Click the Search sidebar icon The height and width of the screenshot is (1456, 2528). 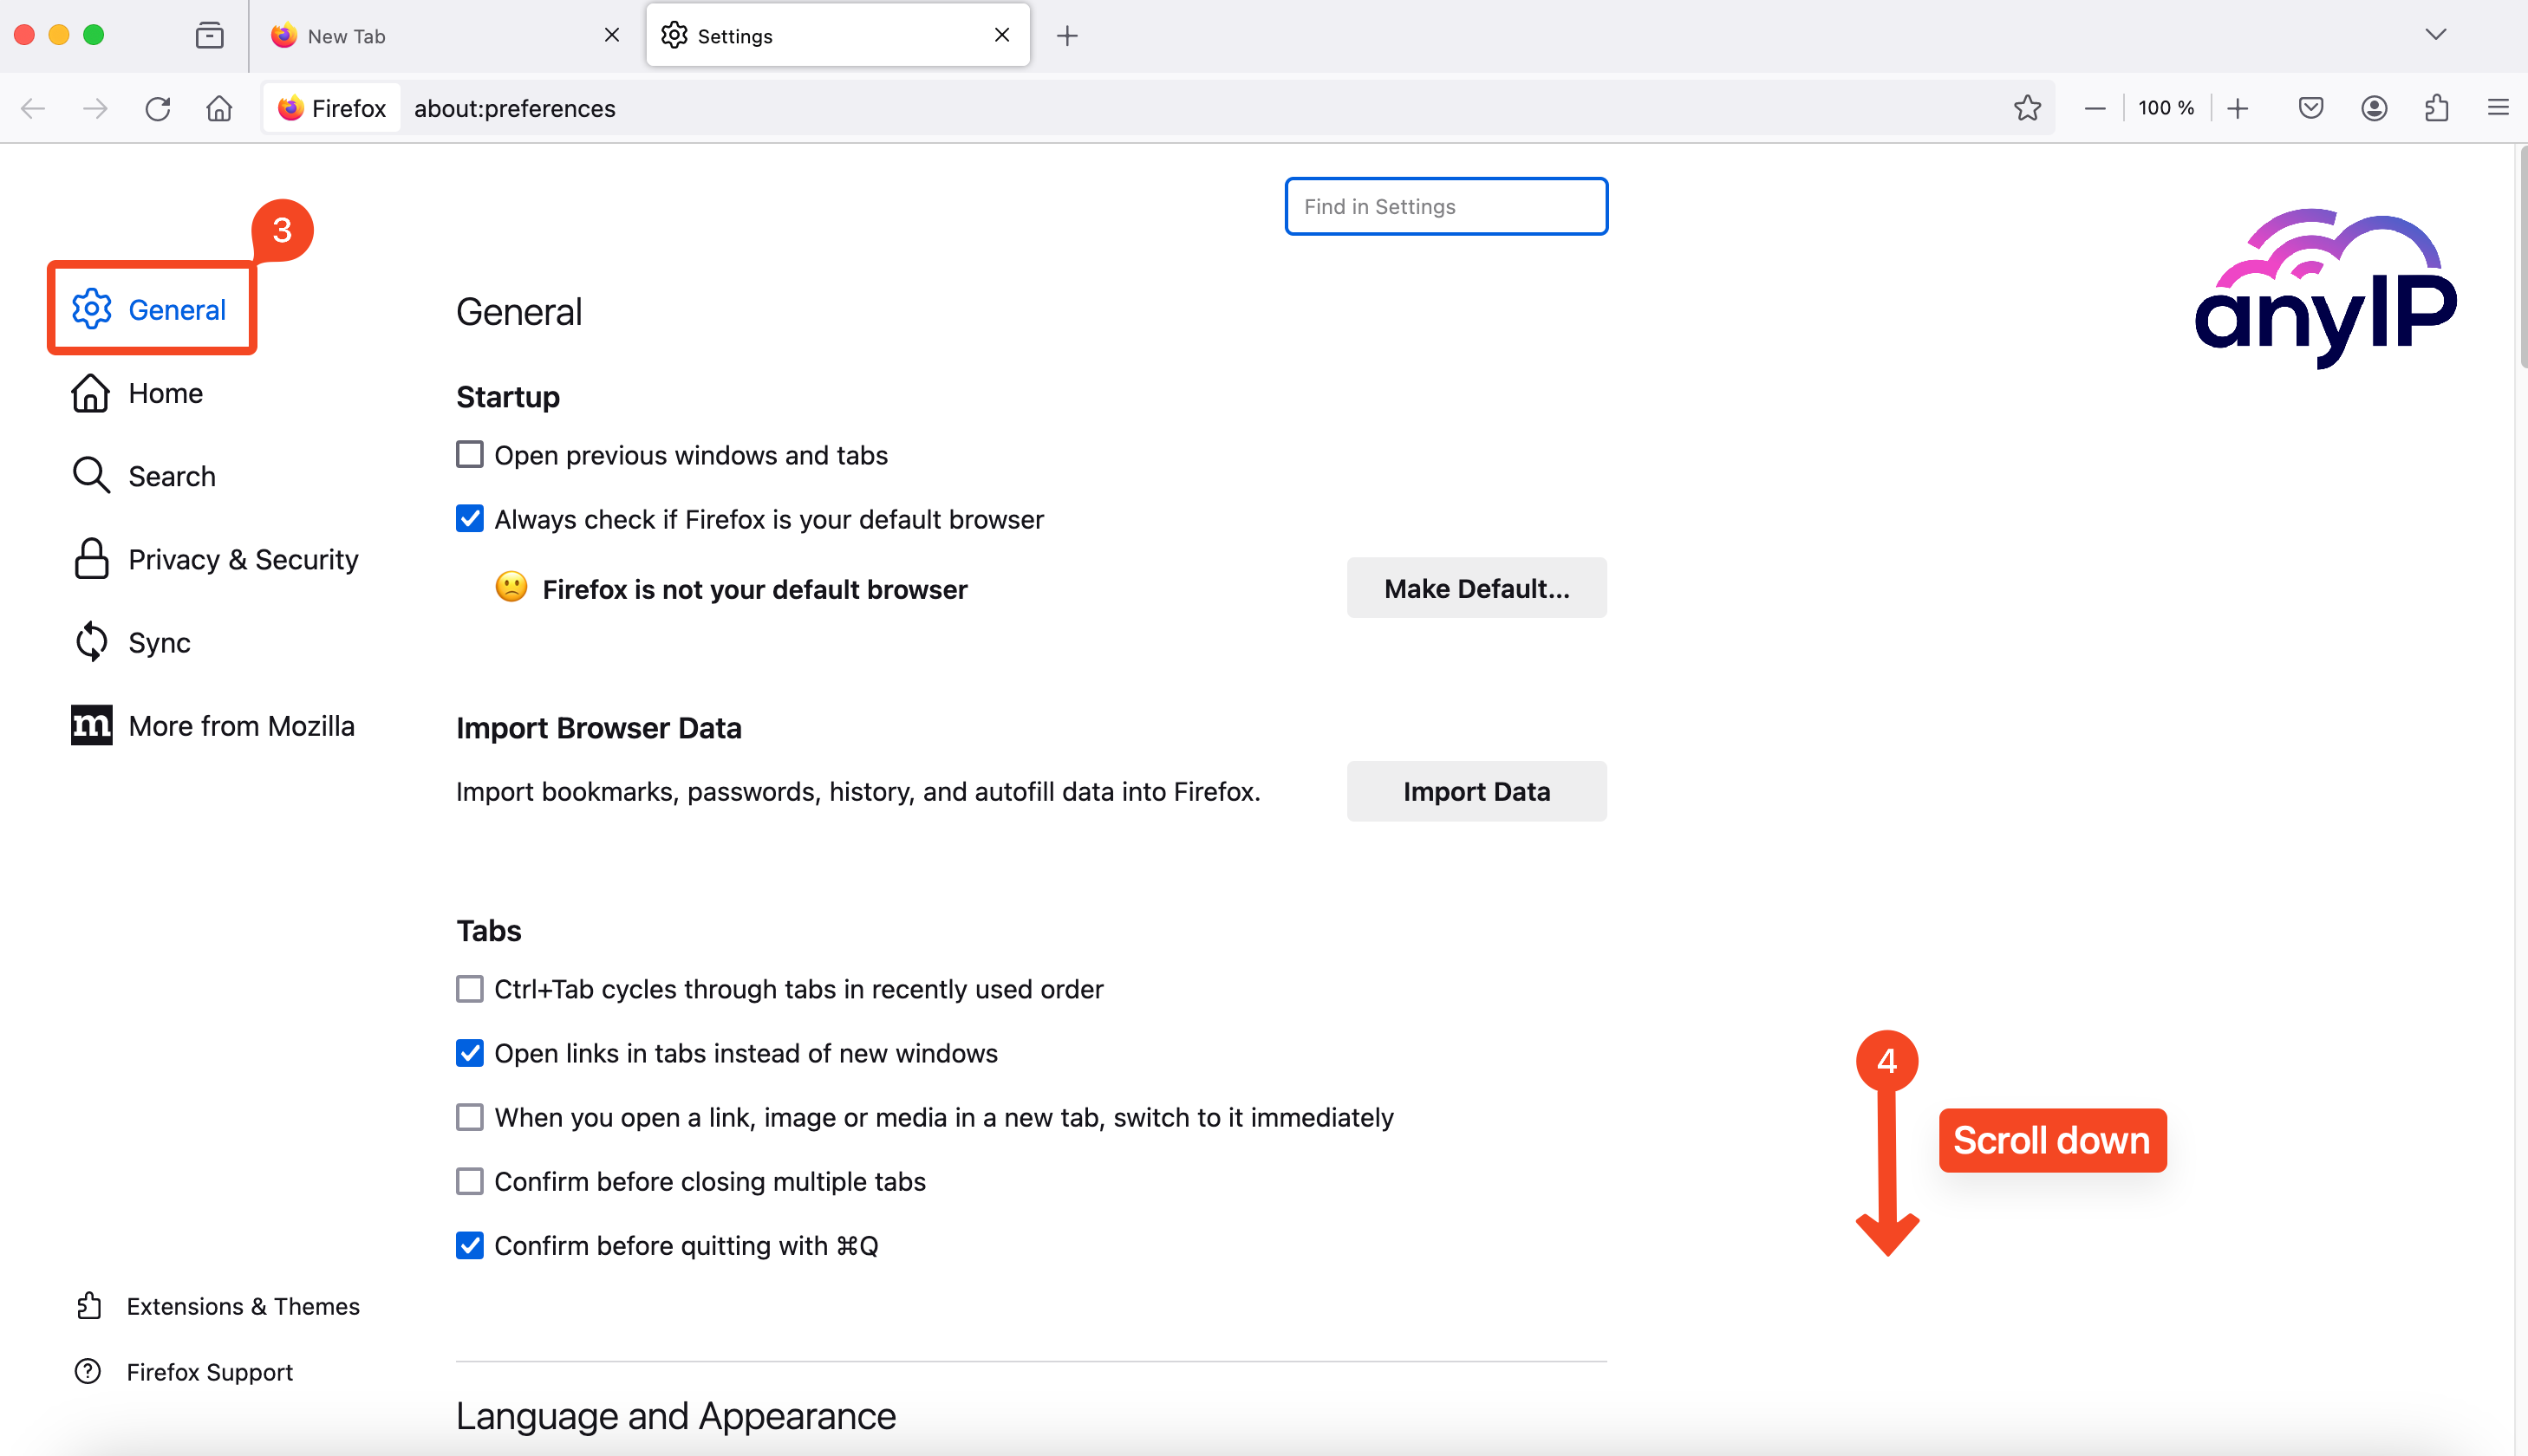point(90,476)
